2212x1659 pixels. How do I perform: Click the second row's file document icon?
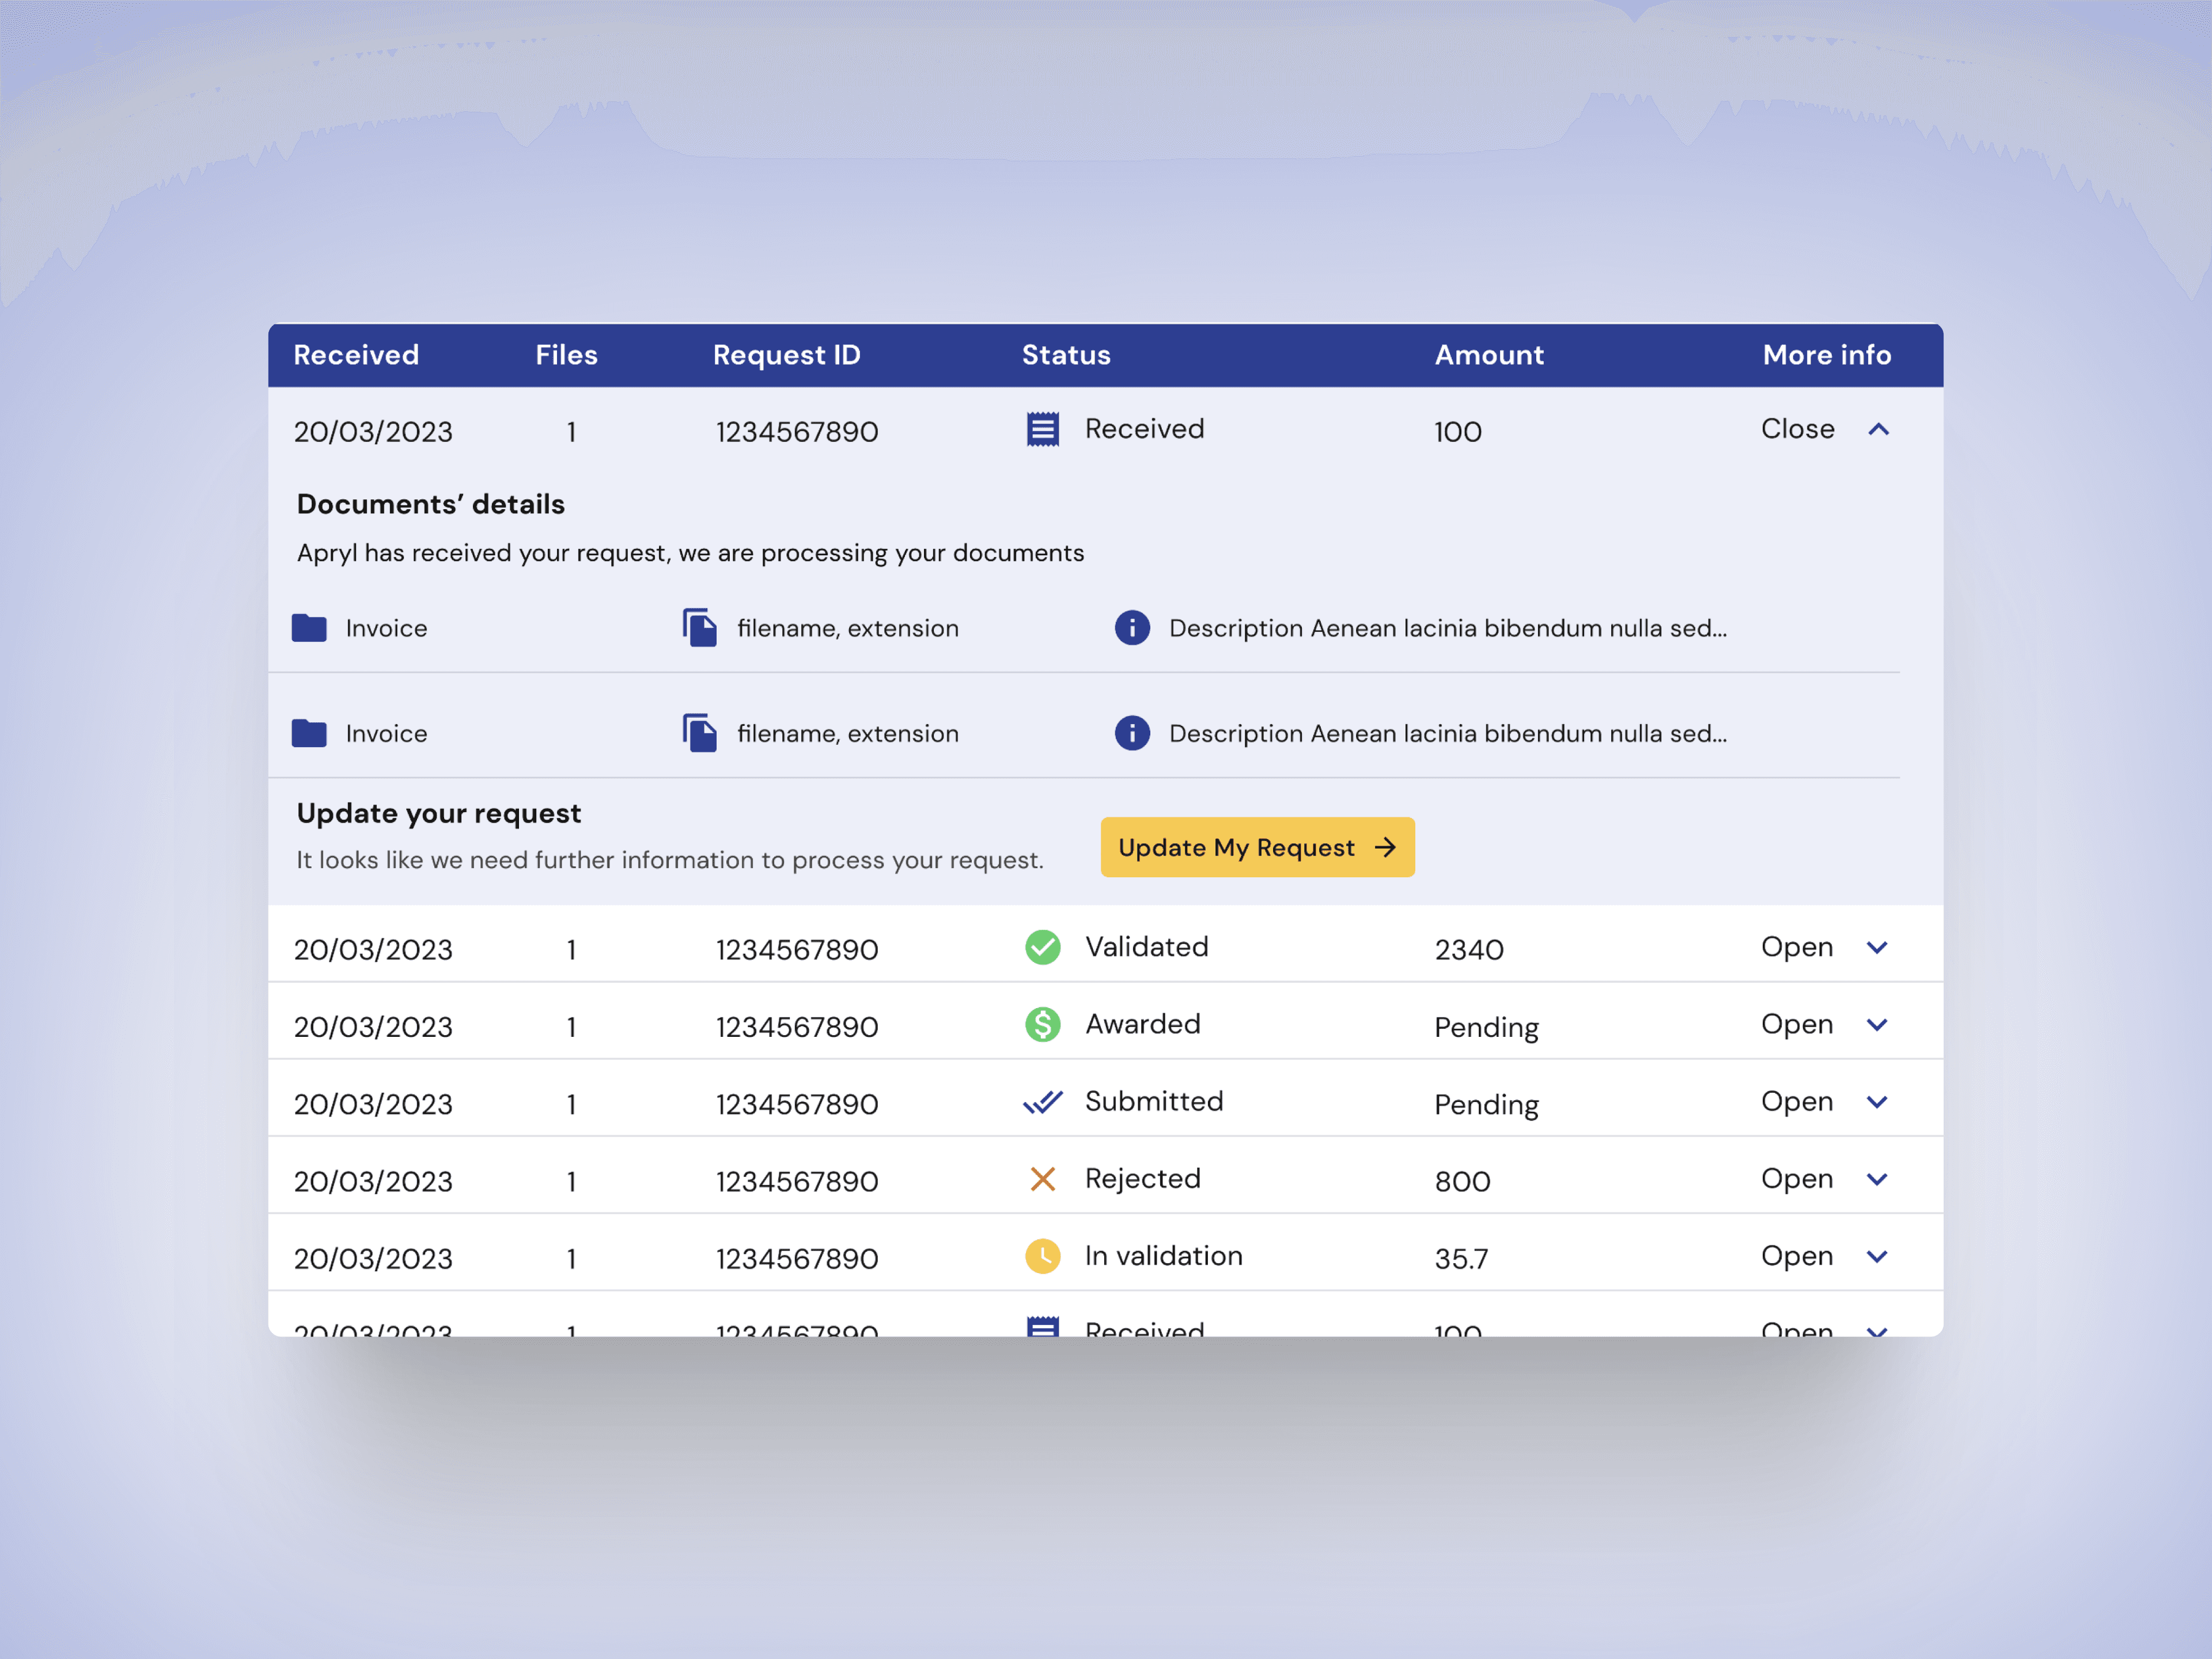[700, 733]
